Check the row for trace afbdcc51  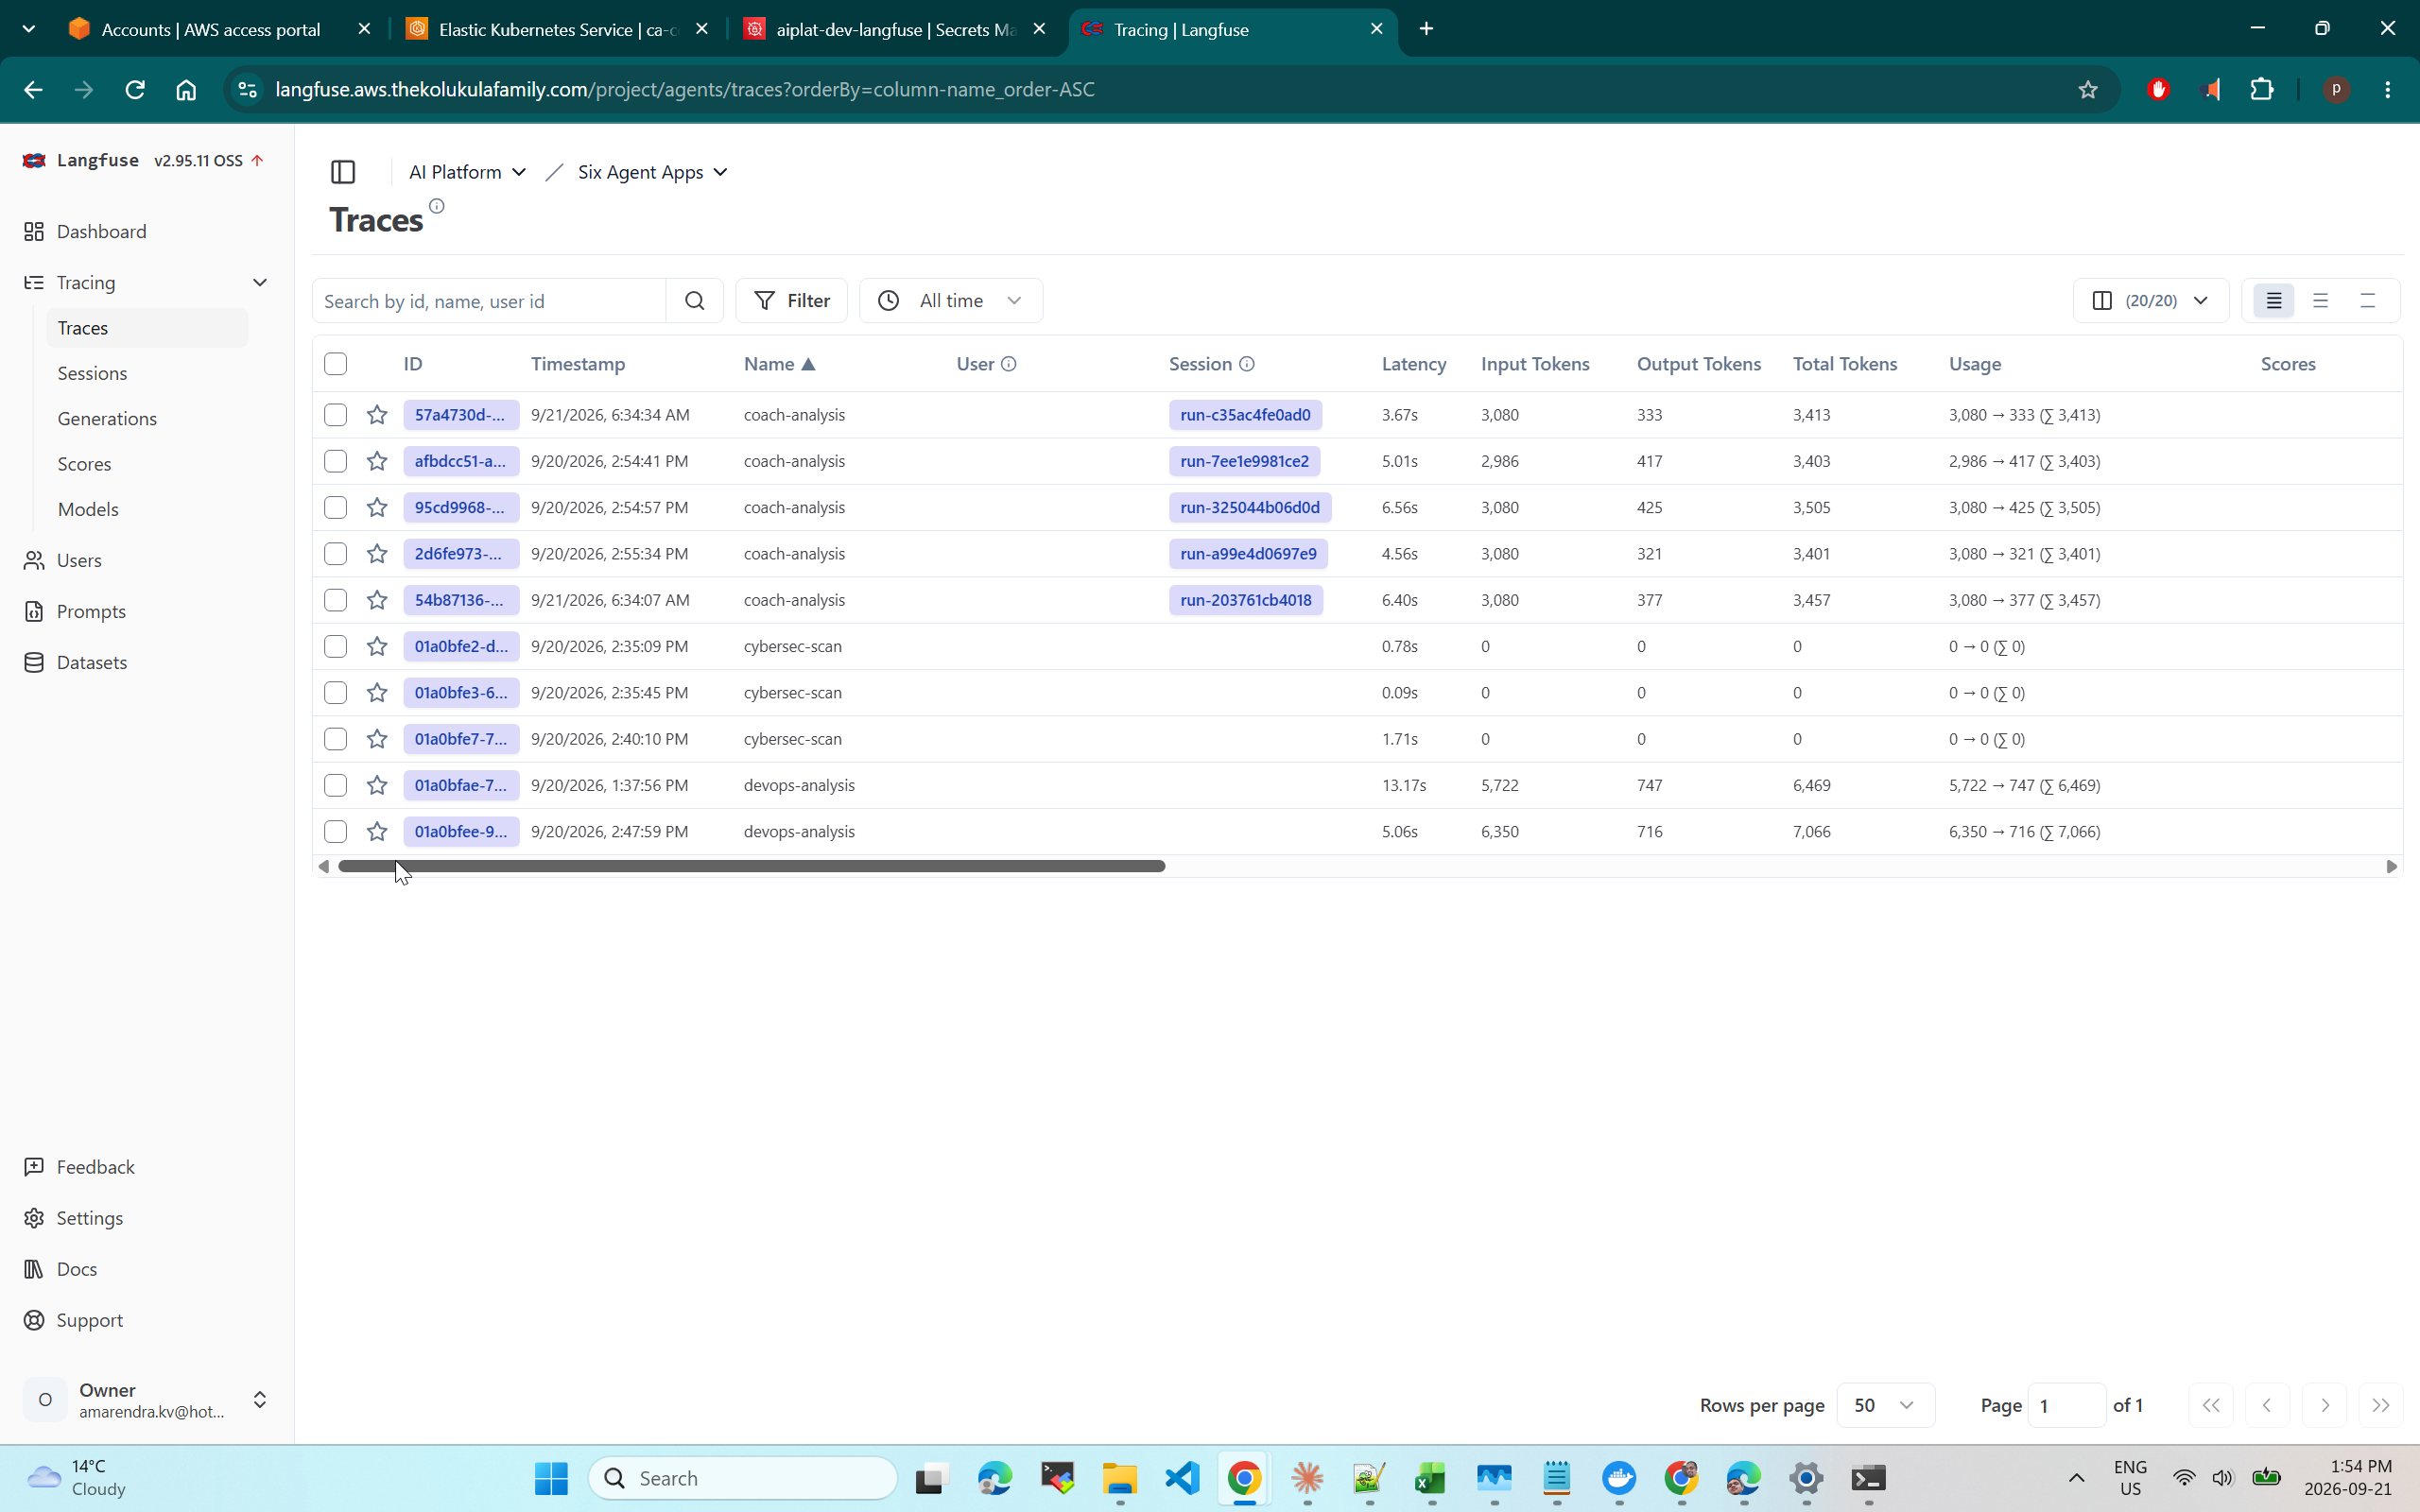coord(336,461)
